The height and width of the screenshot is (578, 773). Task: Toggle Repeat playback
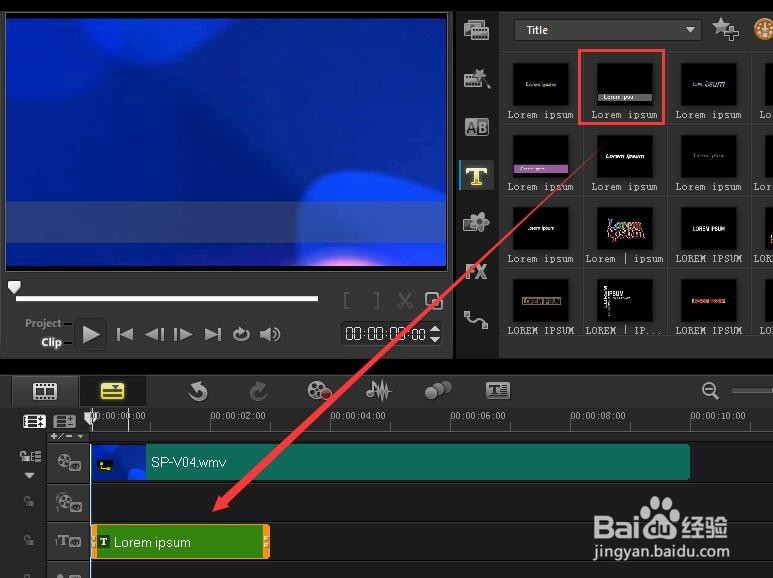tap(241, 334)
